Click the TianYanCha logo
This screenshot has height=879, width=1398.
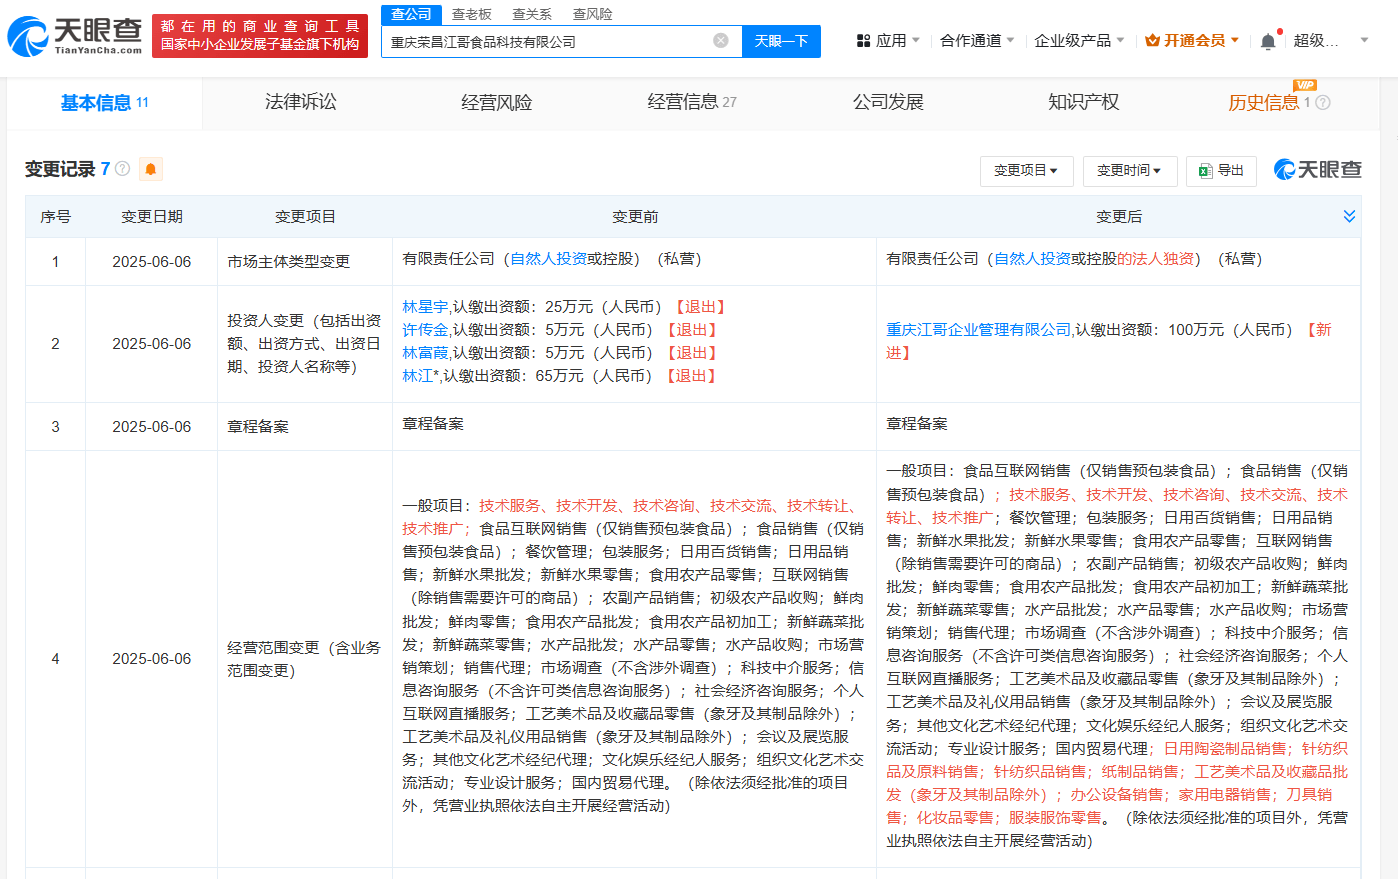[x=75, y=36]
